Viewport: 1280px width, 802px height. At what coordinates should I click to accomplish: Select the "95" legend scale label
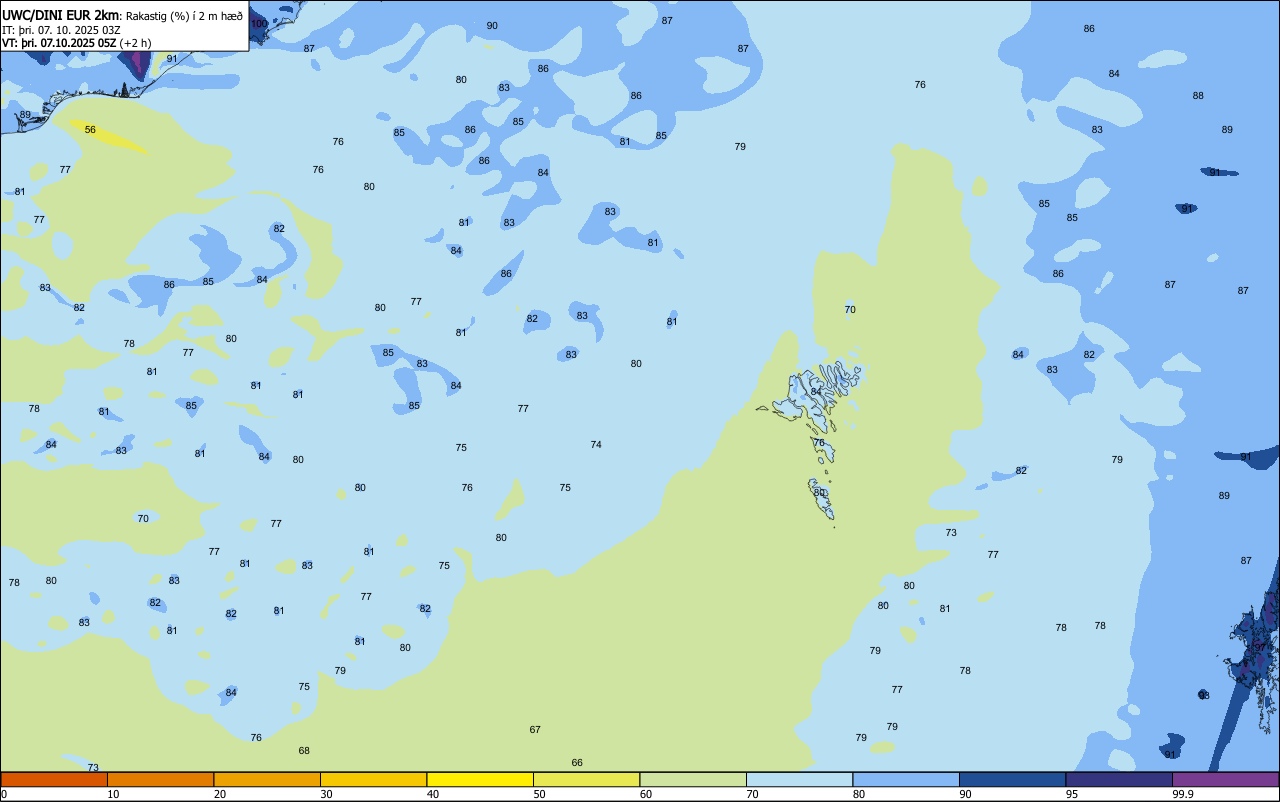(1072, 794)
